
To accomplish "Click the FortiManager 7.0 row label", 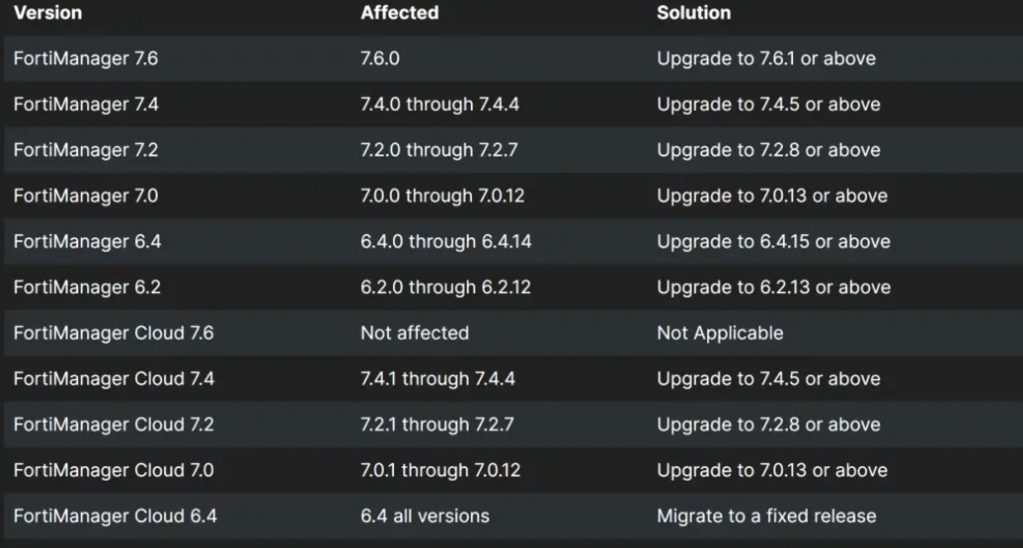I will [86, 196].
